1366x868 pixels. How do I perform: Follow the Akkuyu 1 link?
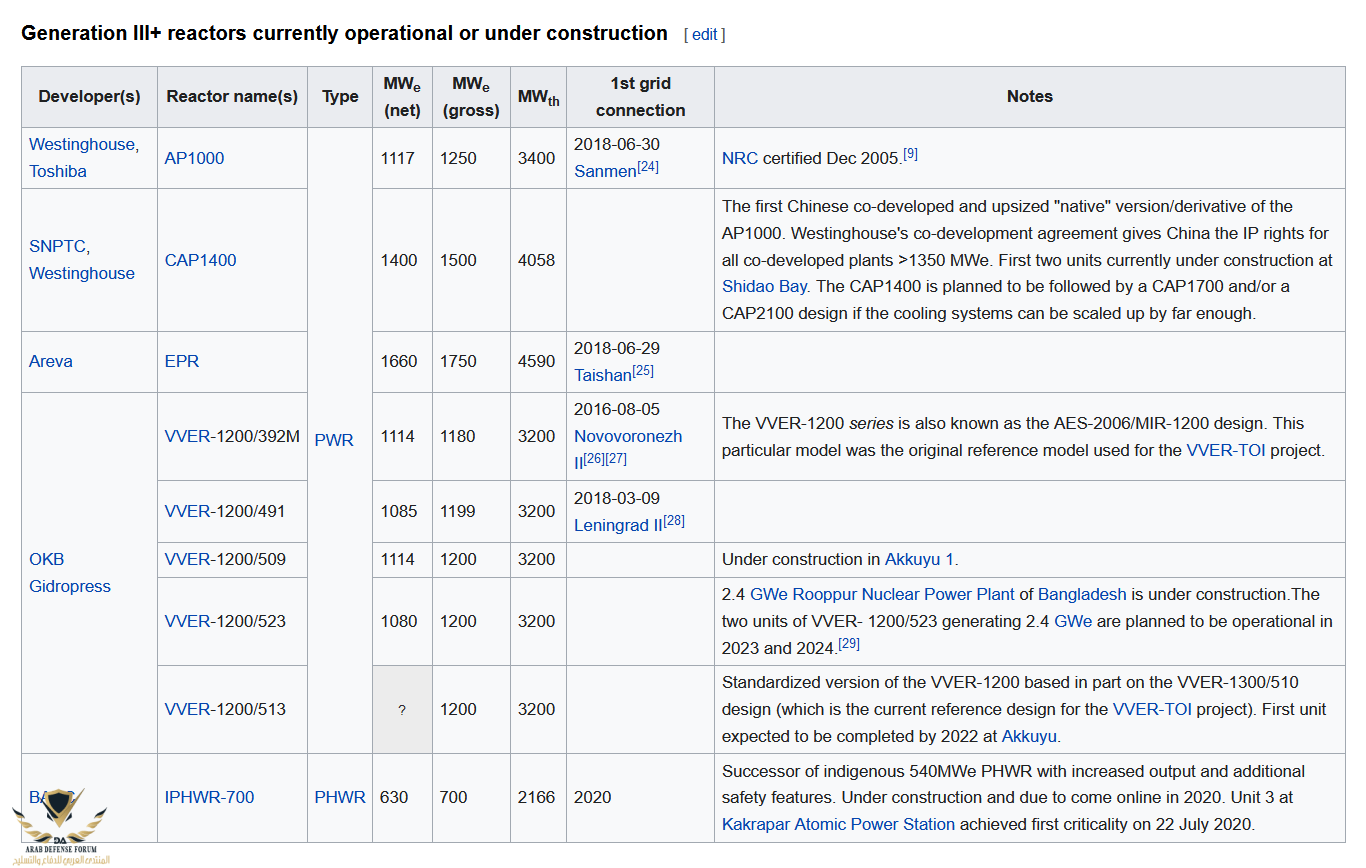pyautogui.click(x=920, y=559)
